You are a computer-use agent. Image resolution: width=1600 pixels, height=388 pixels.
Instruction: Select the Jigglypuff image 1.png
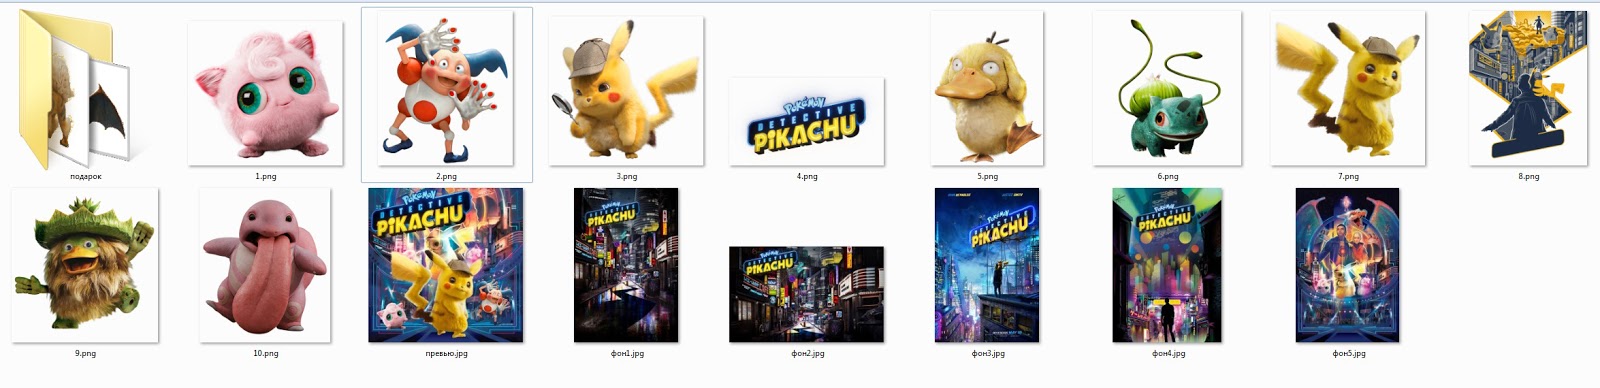click(266, 92)
